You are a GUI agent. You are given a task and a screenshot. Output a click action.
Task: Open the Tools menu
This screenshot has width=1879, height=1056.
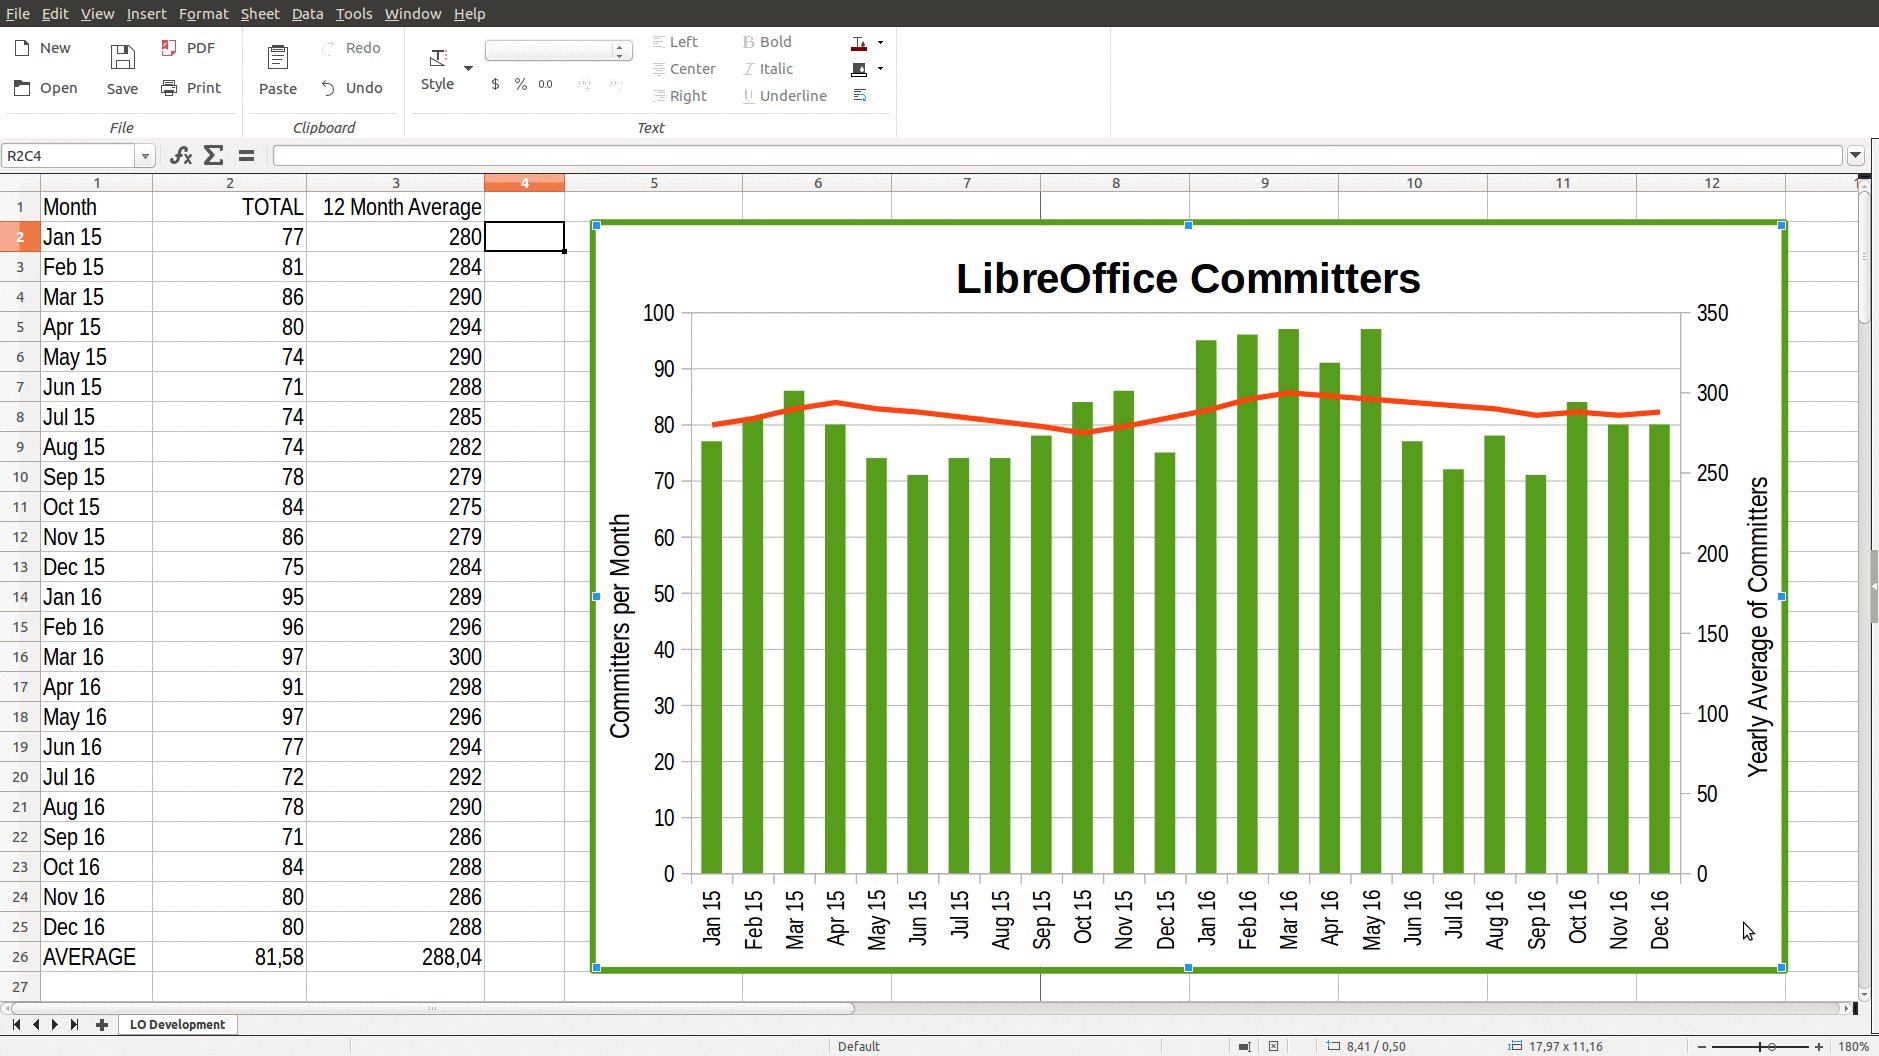coord(354,13)
